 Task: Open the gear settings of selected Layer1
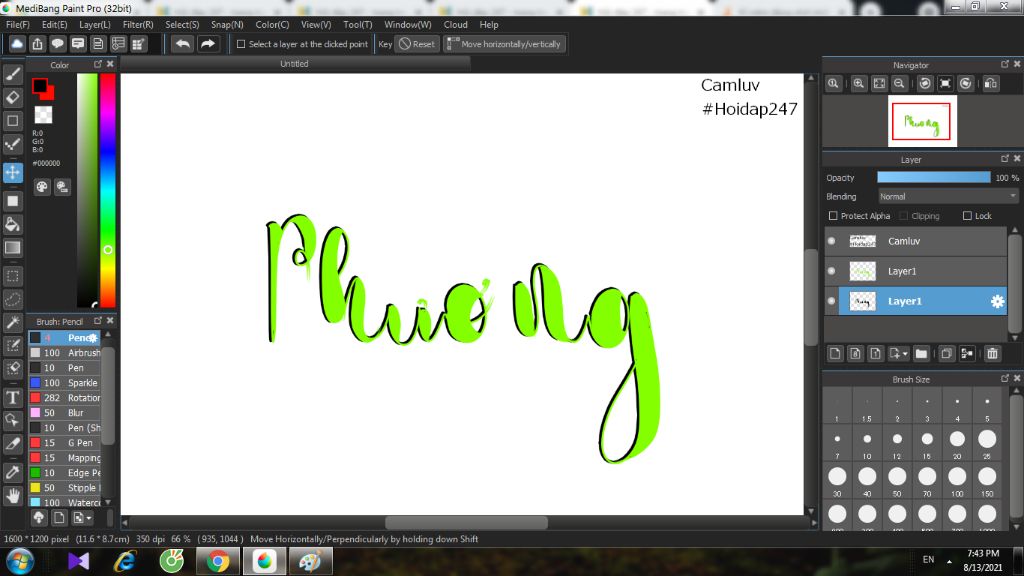(997, 301)
